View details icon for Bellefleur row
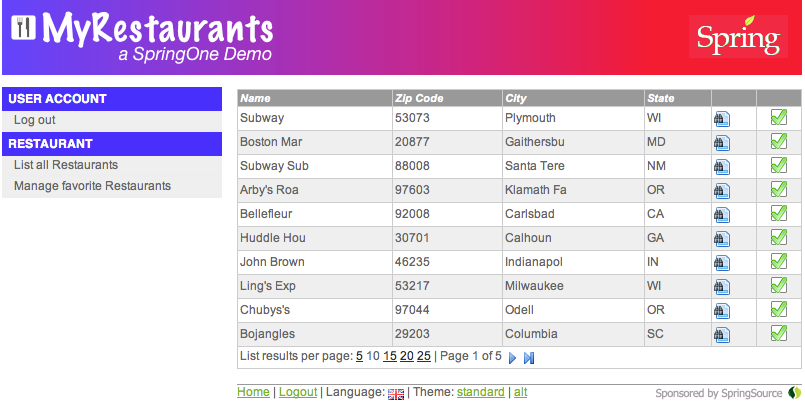This screenshot has width=805, height=410. (721, 214)
